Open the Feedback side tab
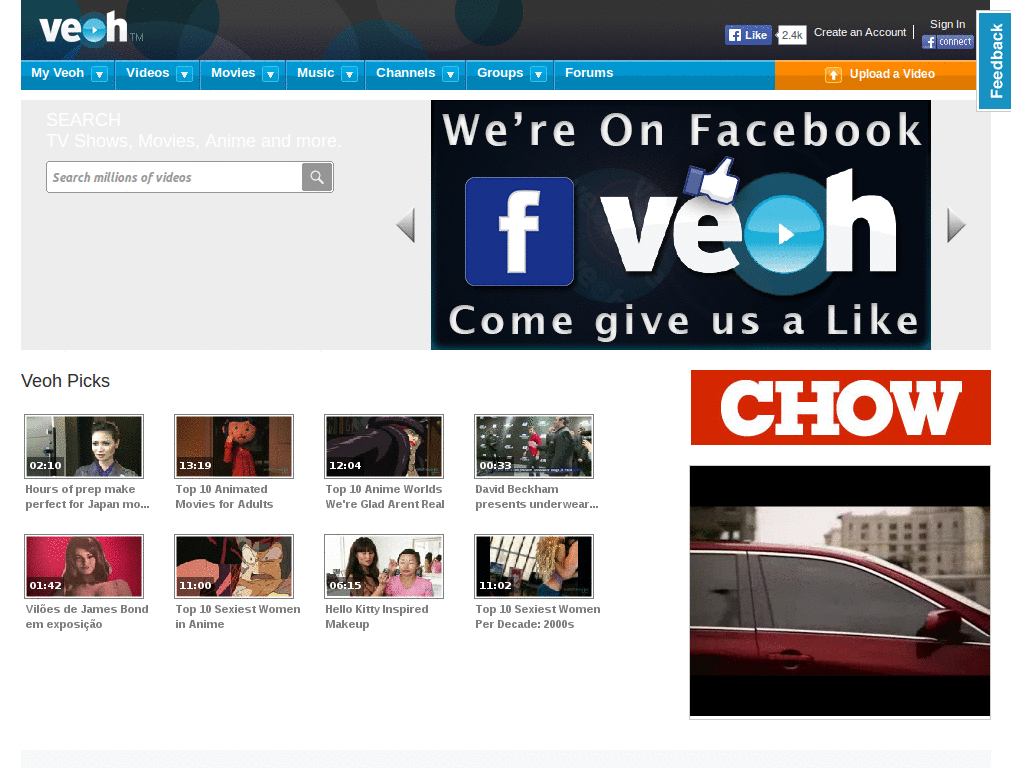Image resolution: width=1024 pixels, height=768 pixels. (995, 61)
